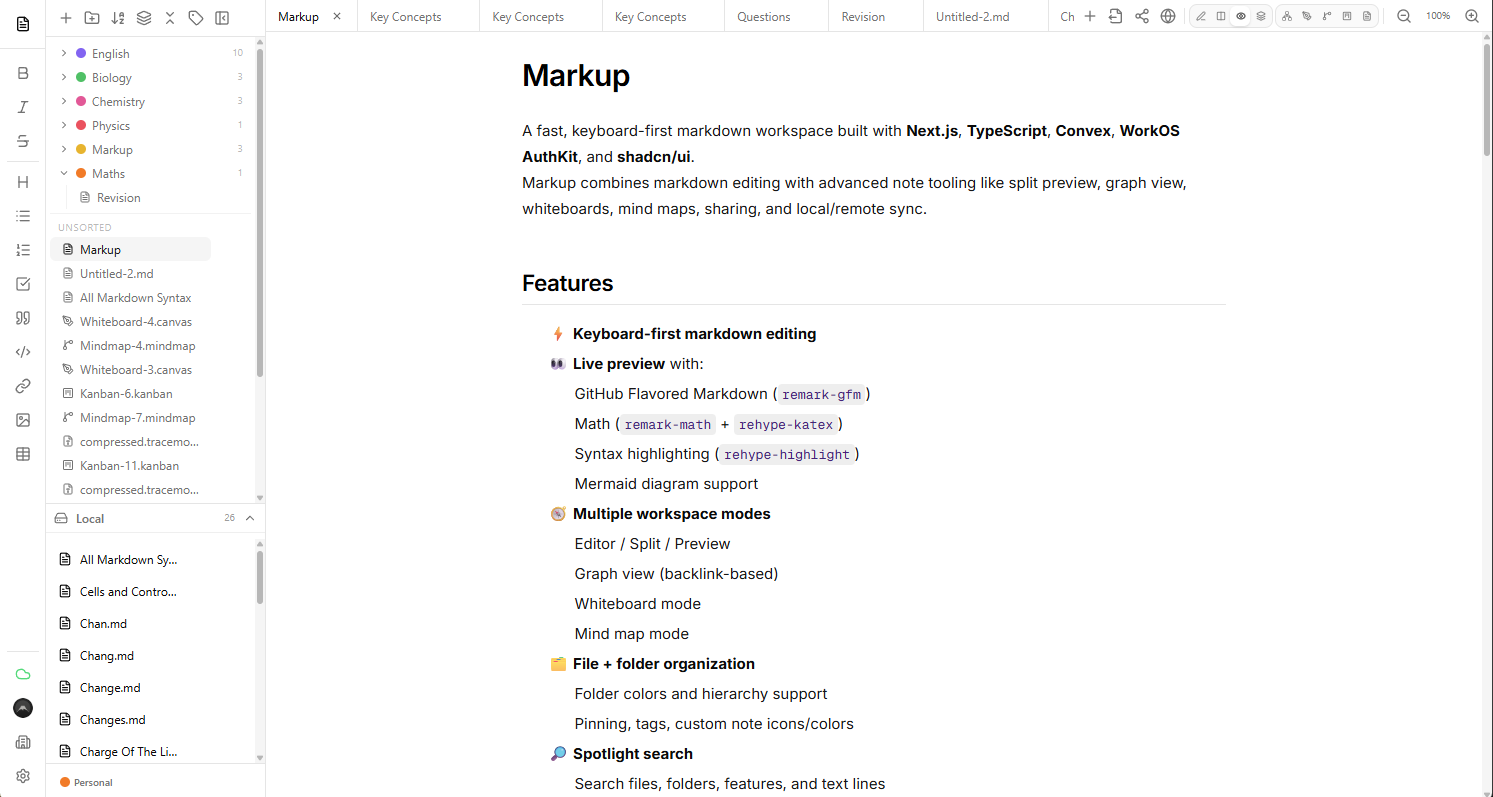Switch to editor mode with the pen toggle
Image resolution: width=1493 pixels, height=797 pixels.
point(1201,16)
